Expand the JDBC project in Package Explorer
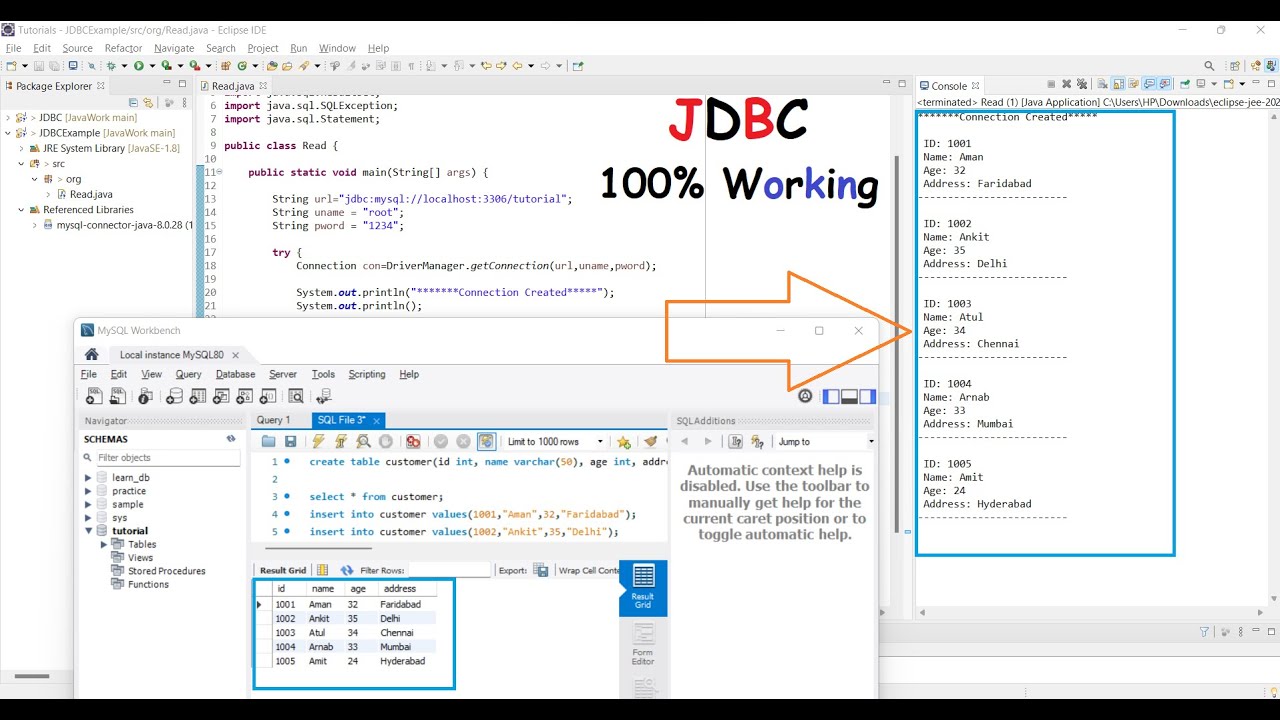Screen dimensions: 1280x720 [x=8, y=118]
